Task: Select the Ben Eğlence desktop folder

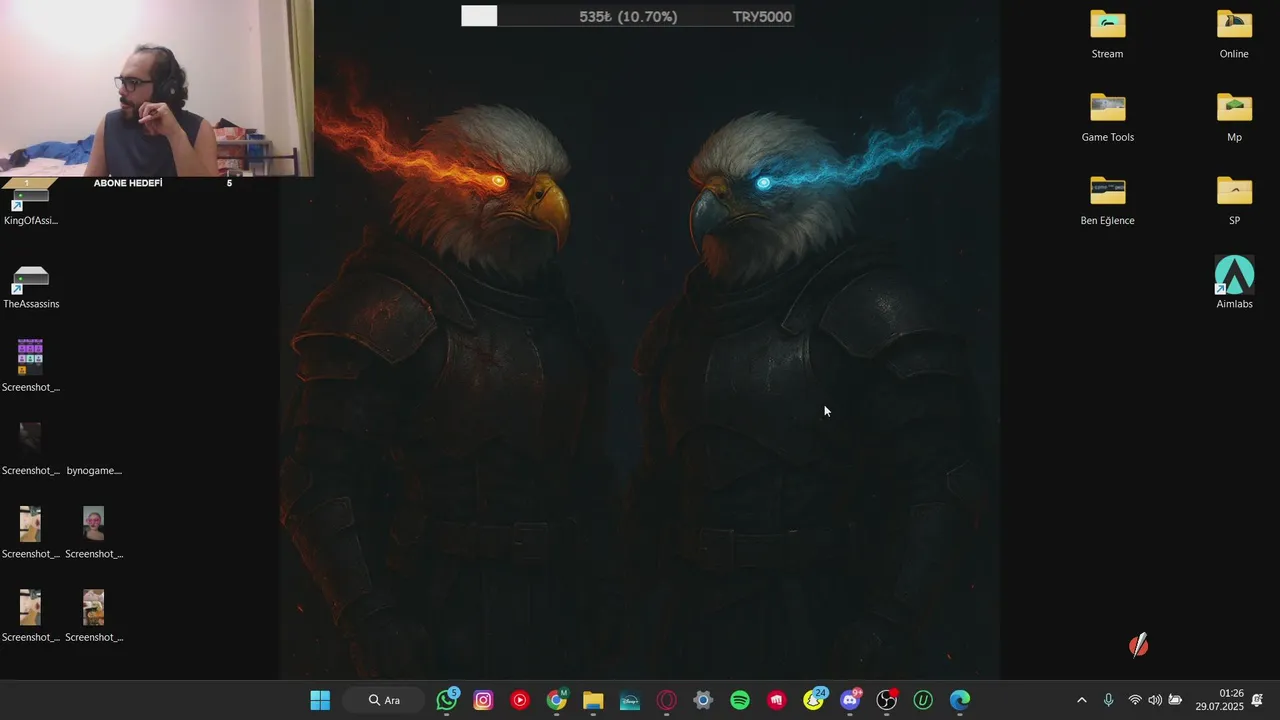Action: point(1107,201)
